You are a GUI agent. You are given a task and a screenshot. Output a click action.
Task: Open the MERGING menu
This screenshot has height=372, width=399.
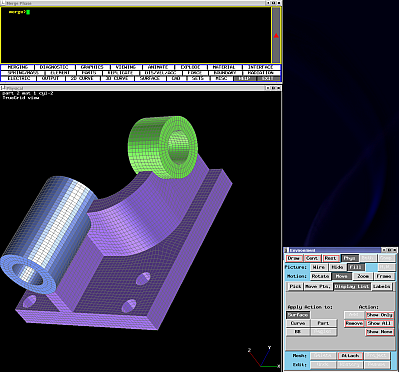point(18,67)
